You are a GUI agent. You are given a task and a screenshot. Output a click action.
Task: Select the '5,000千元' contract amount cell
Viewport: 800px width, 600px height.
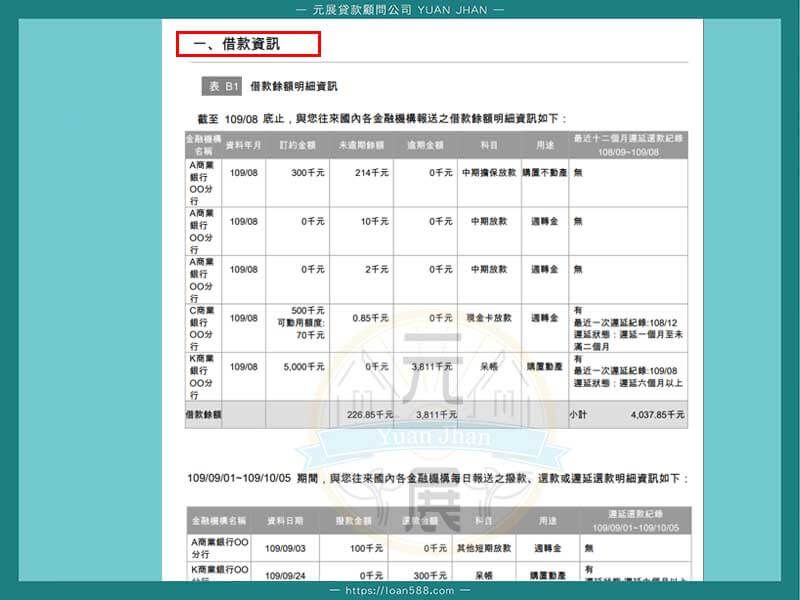tap(304, 367)
